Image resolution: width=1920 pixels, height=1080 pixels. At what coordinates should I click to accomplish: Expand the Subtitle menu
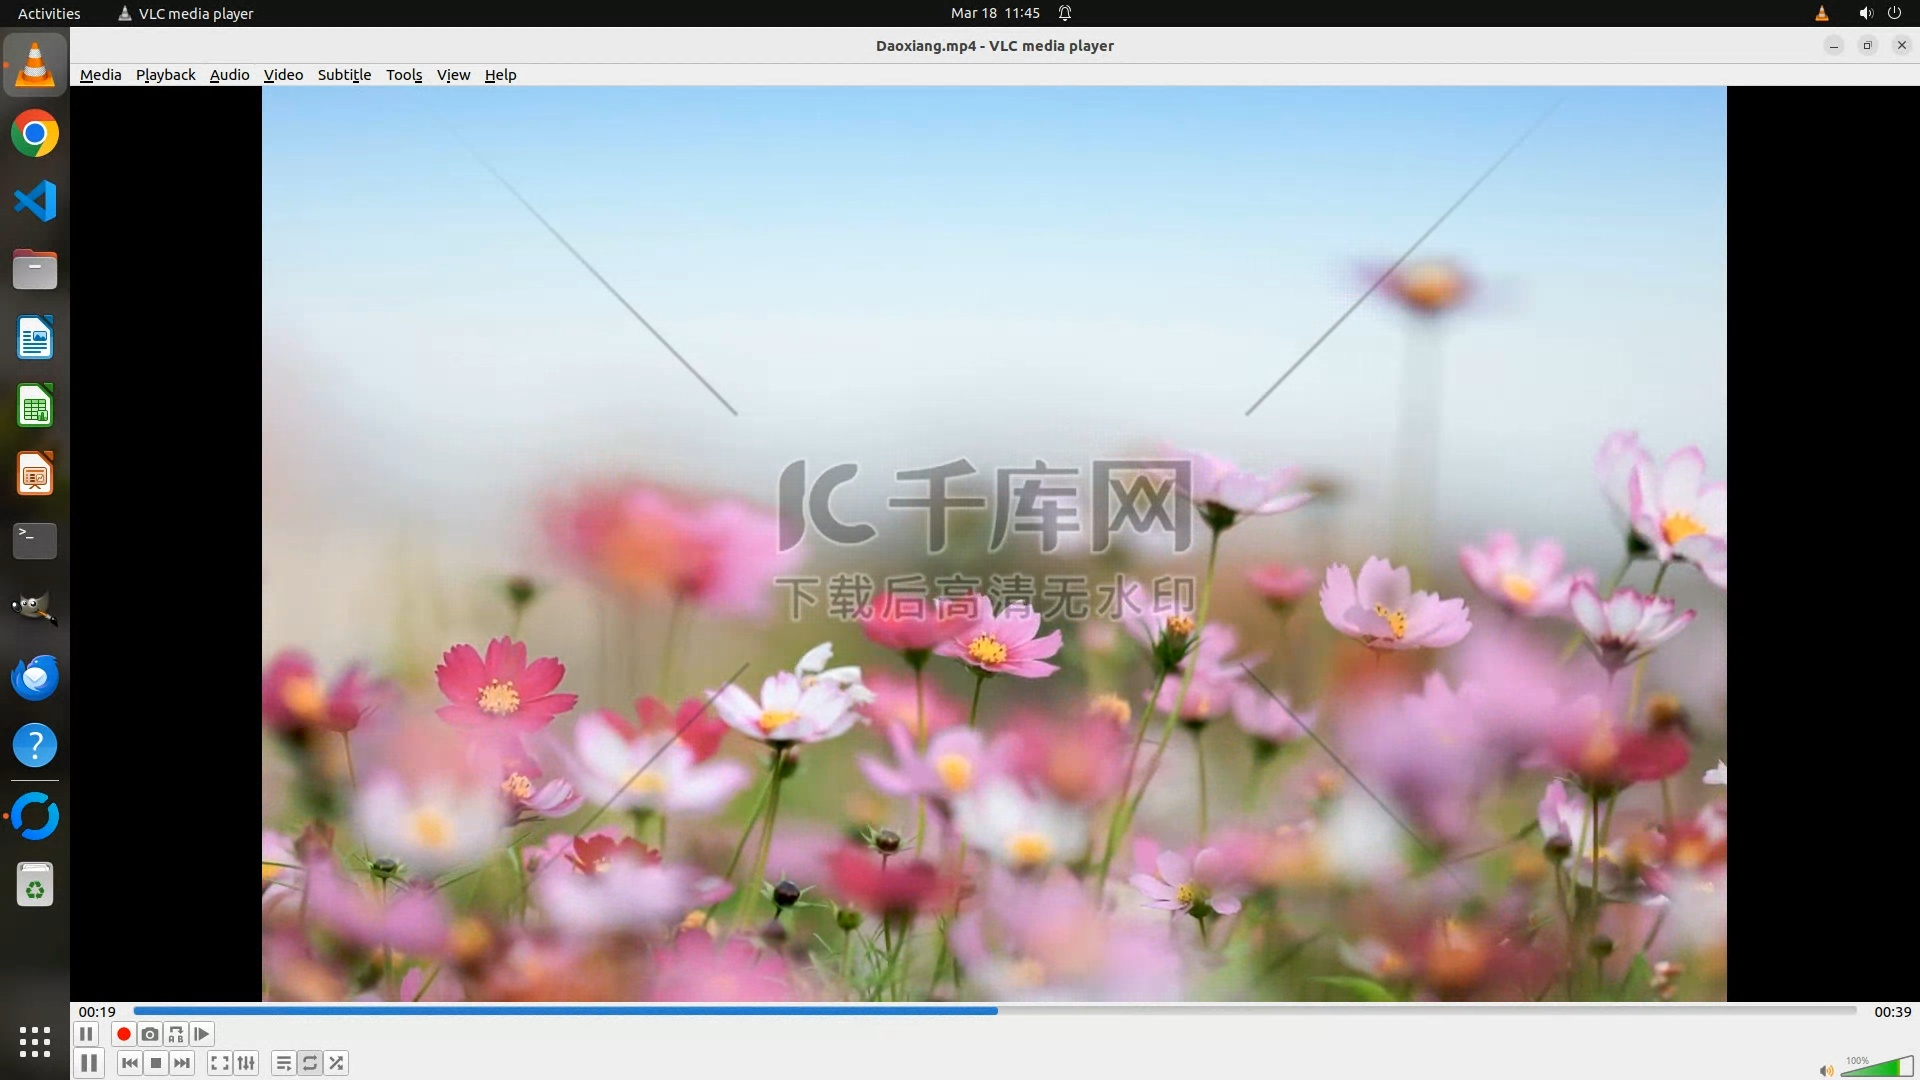(x=344, y=75)
